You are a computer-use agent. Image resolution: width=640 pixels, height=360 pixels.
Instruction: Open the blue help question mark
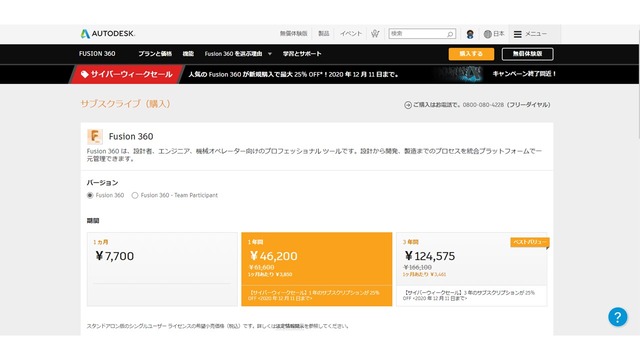point(618,317)
